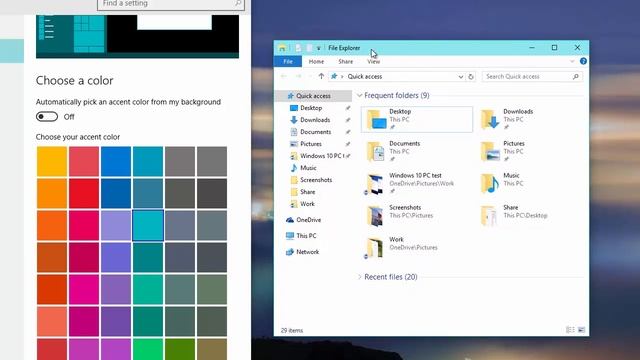Click the Search Quick access input field
Screen dimensions: 640x360
pos(532,77)
